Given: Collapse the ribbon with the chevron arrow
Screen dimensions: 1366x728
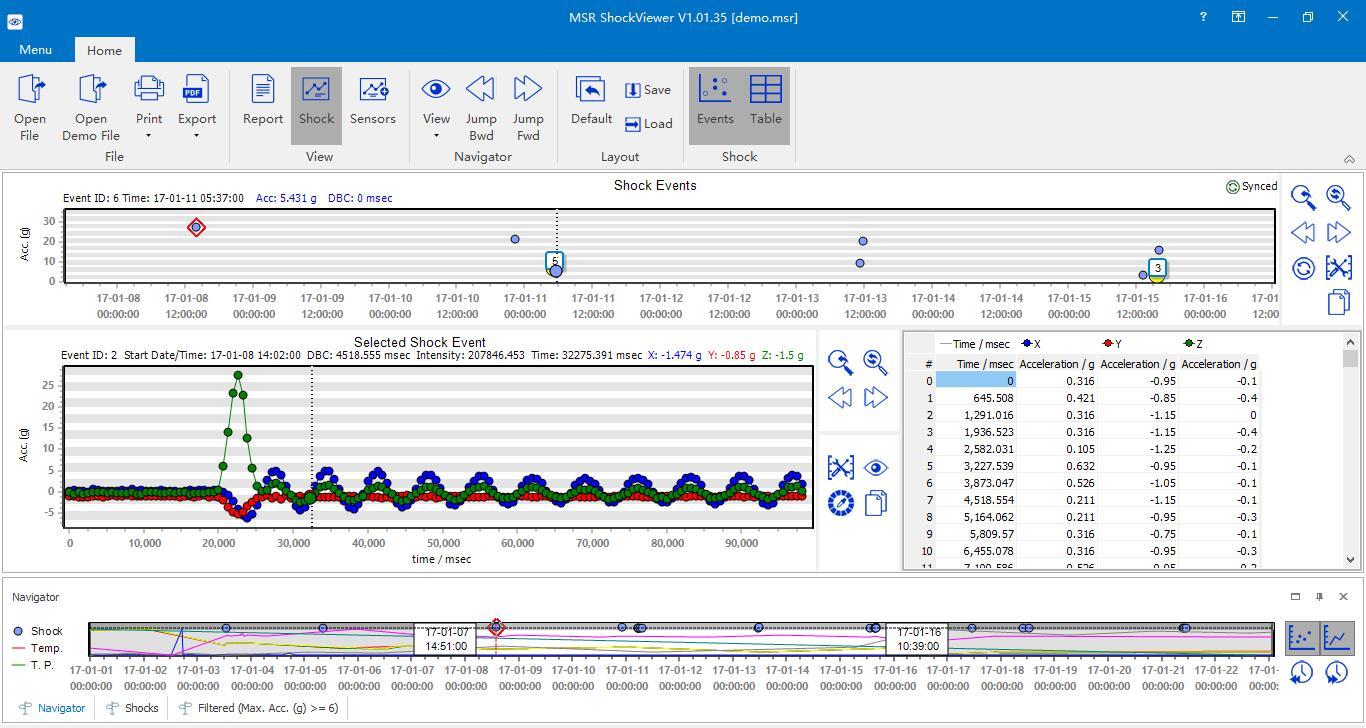Looking at the screenshot, I should [x=1349, y=159].
